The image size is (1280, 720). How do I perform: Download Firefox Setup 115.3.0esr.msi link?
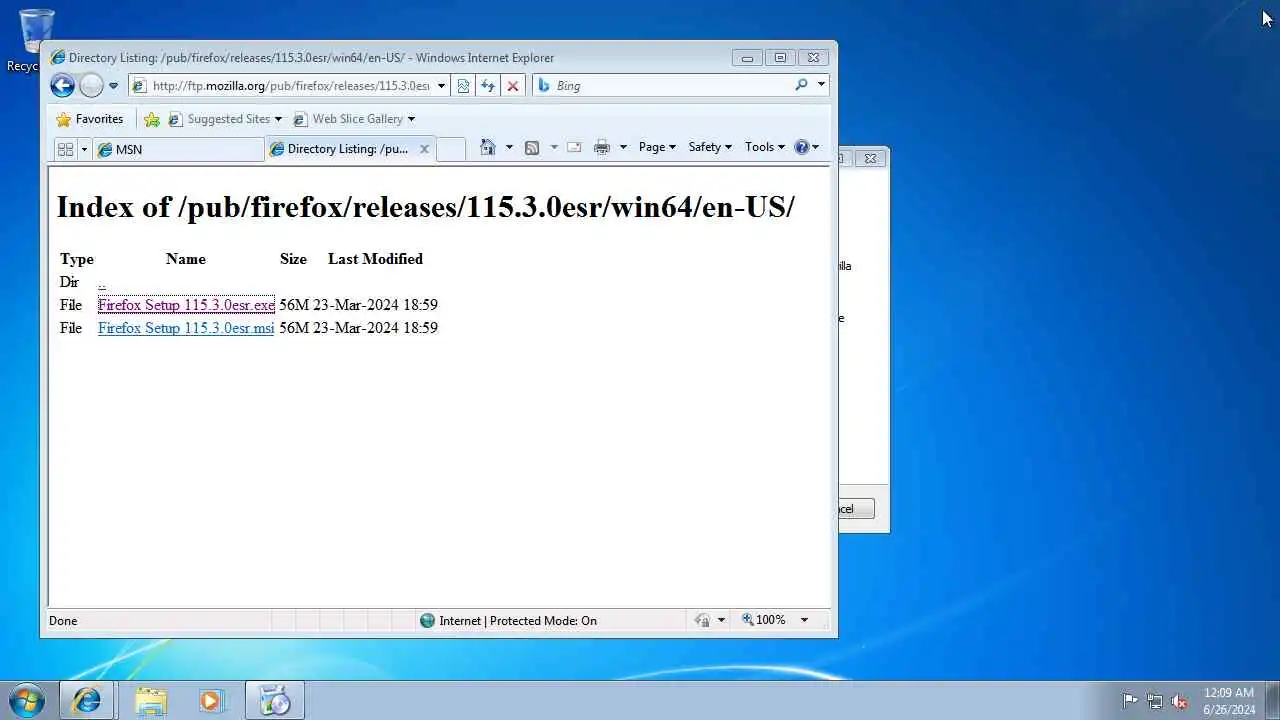pos(186,328)
